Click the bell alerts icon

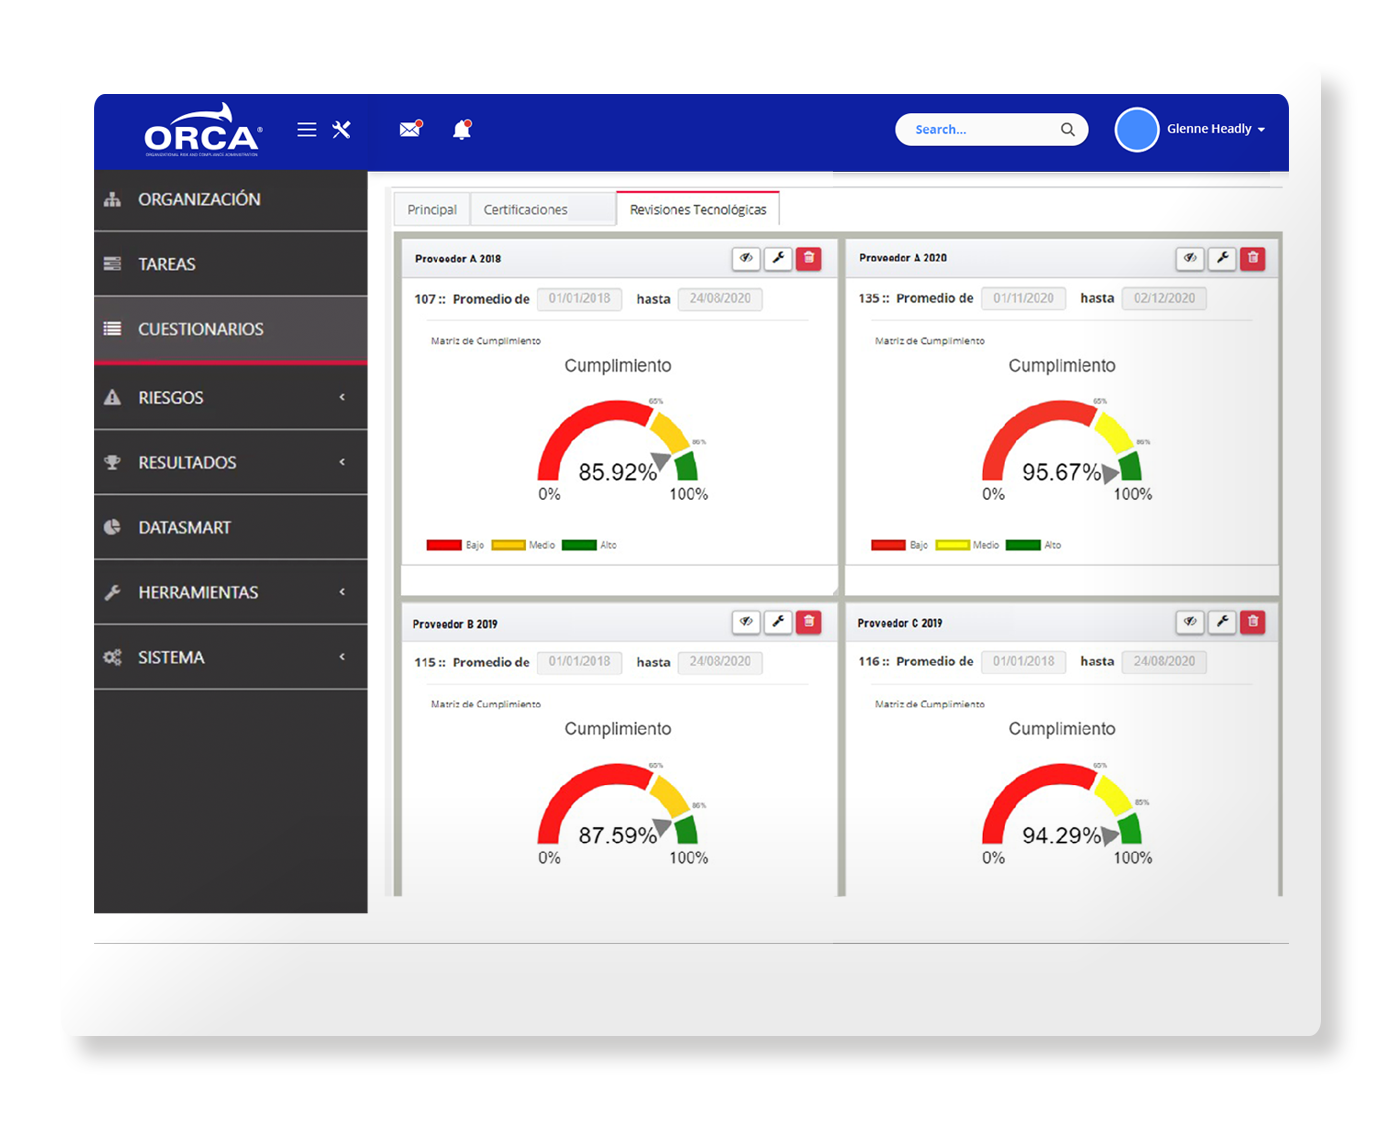pyautogui.click(x=461, y=130)
